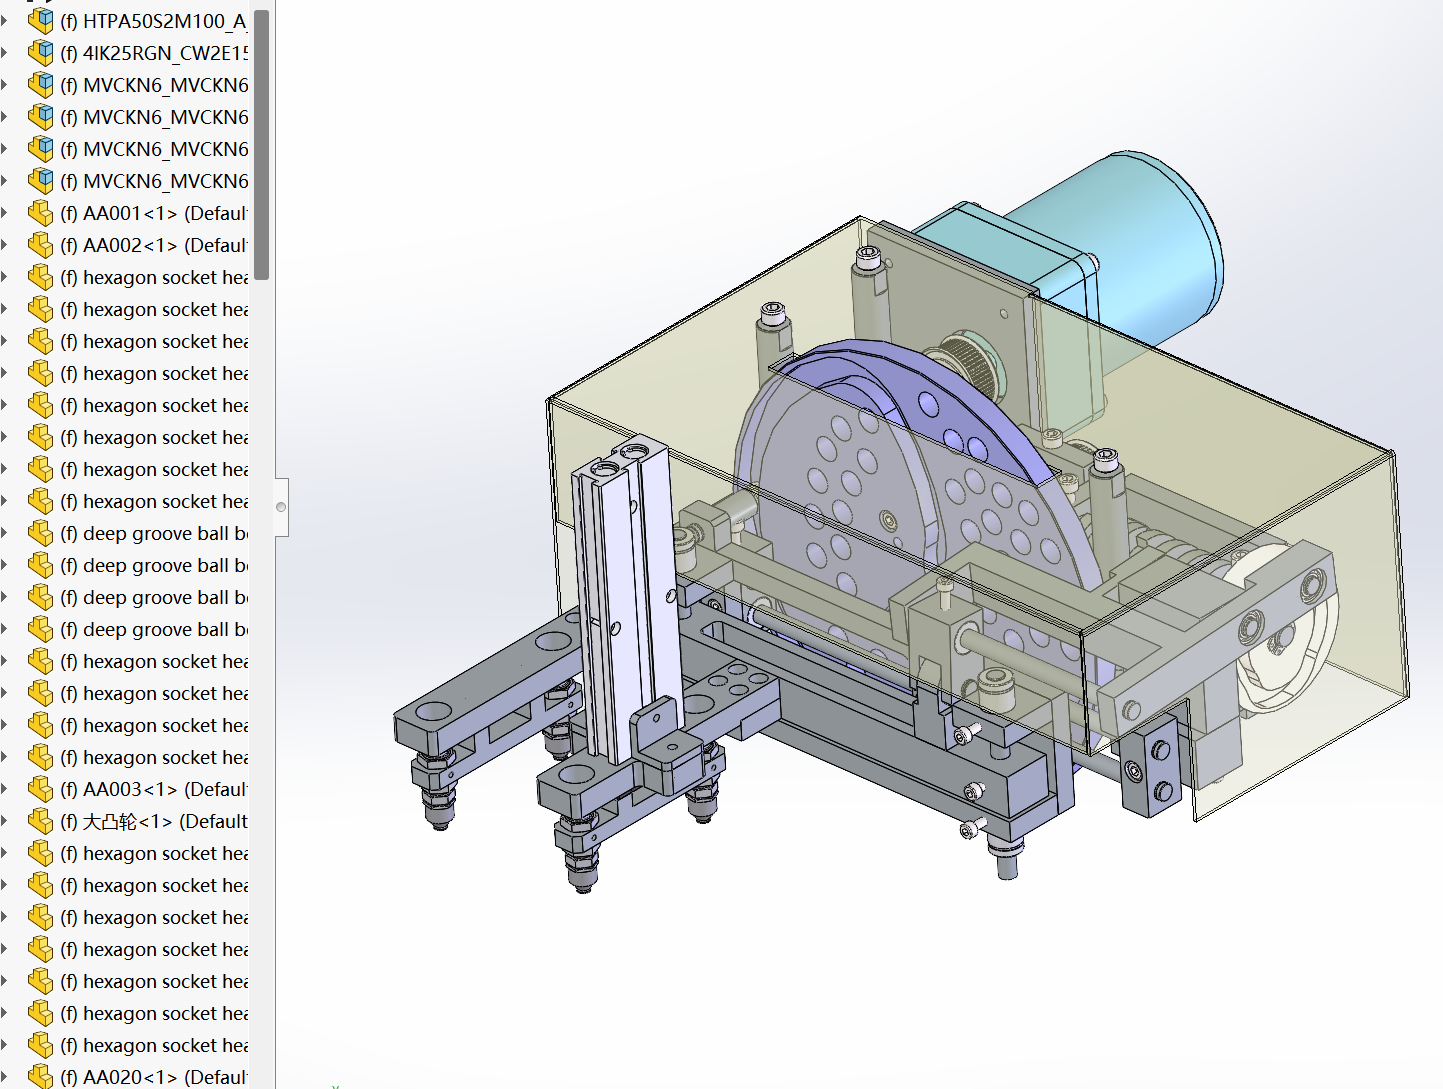Click the side panel collapse handle
This screenshot has height=1089, width=1443.
click(x=282, y=507)
